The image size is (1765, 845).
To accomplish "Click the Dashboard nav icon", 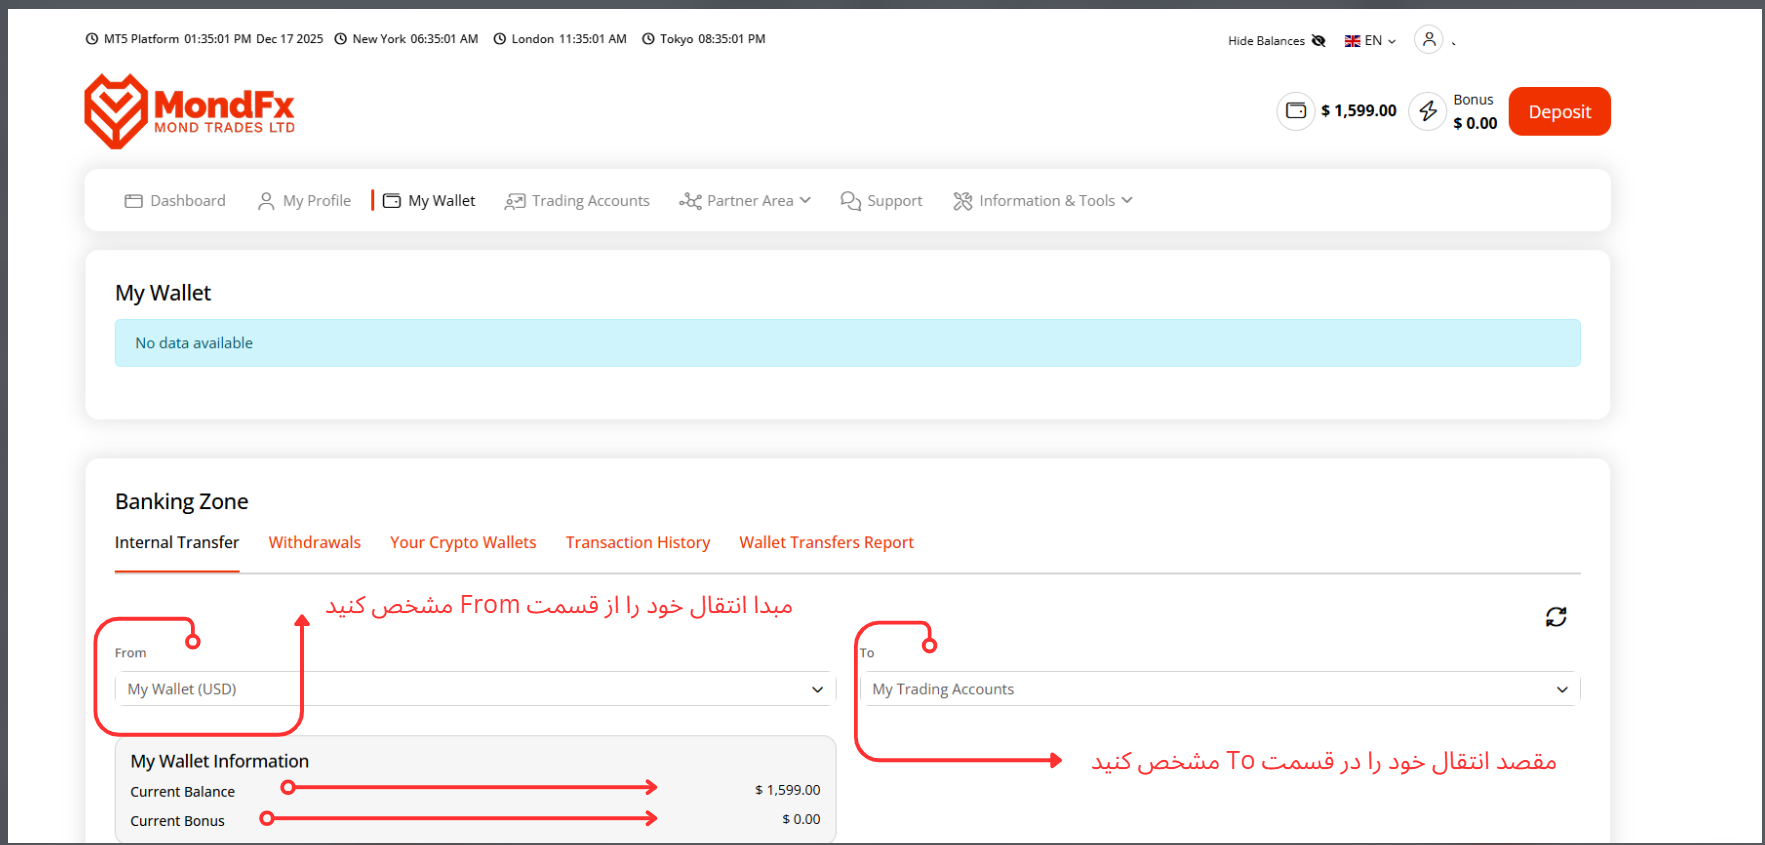I will (134, 201).
